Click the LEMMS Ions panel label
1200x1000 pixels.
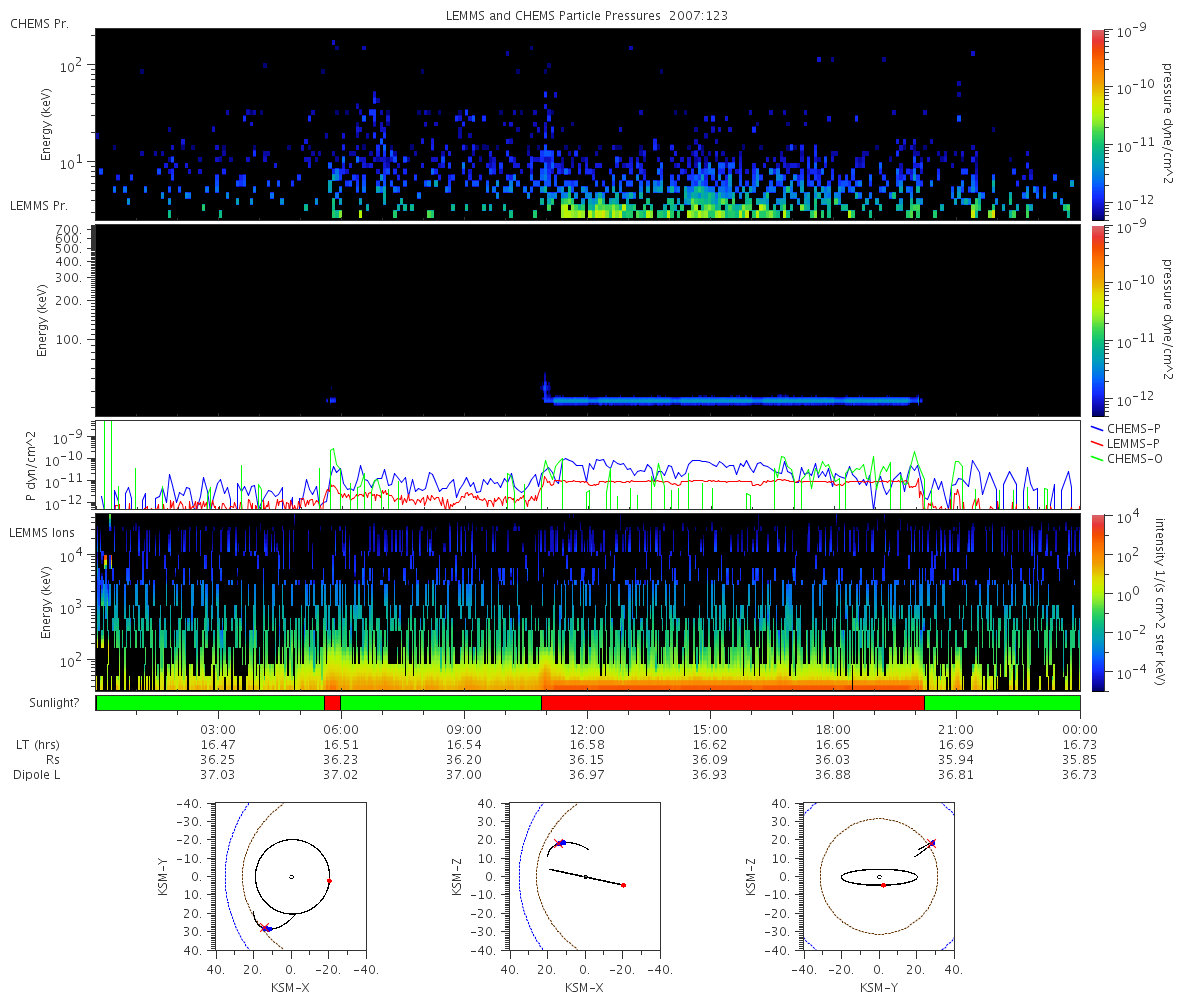tap(43, 533)
